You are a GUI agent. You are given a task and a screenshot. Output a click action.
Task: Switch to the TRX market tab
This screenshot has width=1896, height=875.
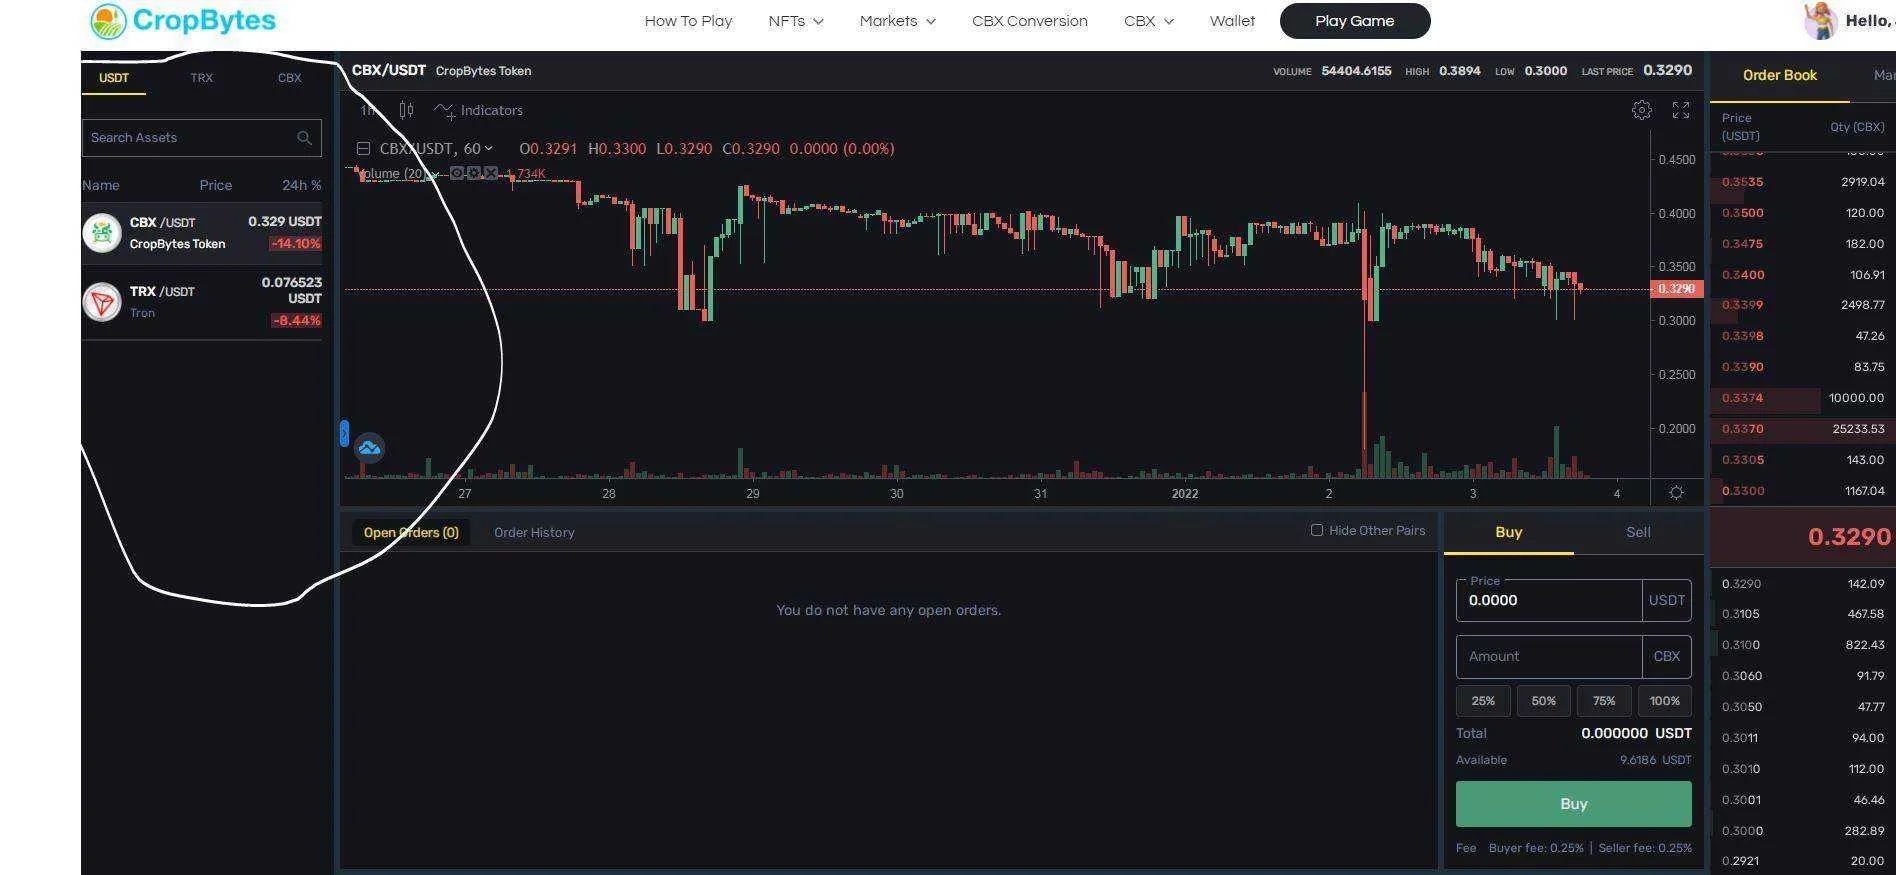point(201,78)
